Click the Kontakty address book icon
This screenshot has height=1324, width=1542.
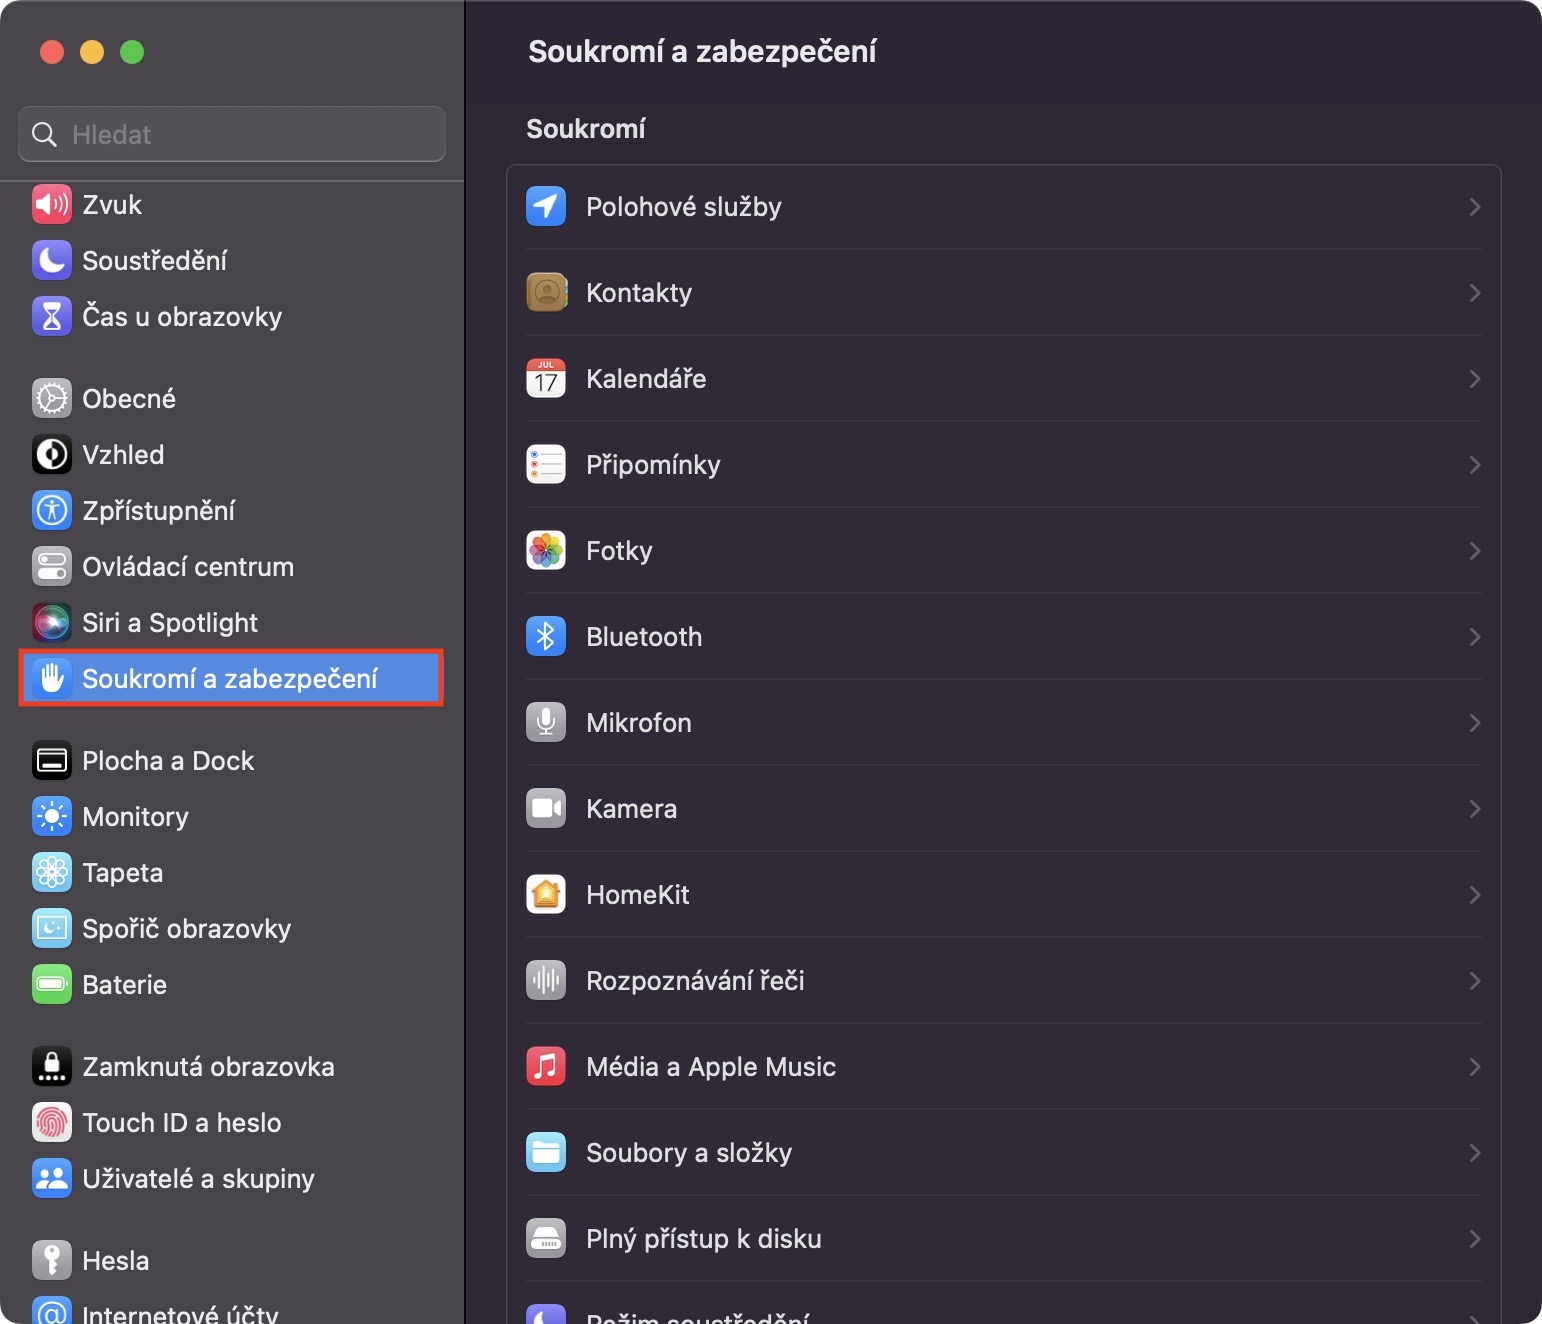coord(546,293)
